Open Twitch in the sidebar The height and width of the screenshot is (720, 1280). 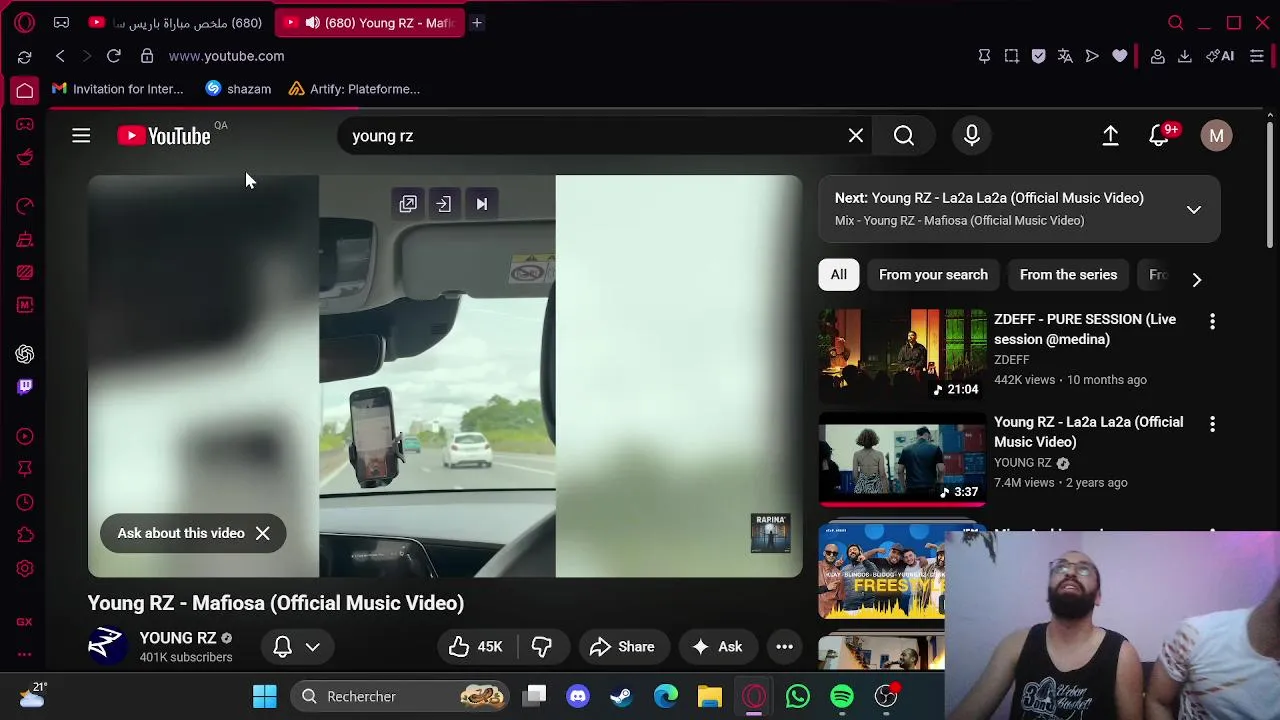point(25,386)
